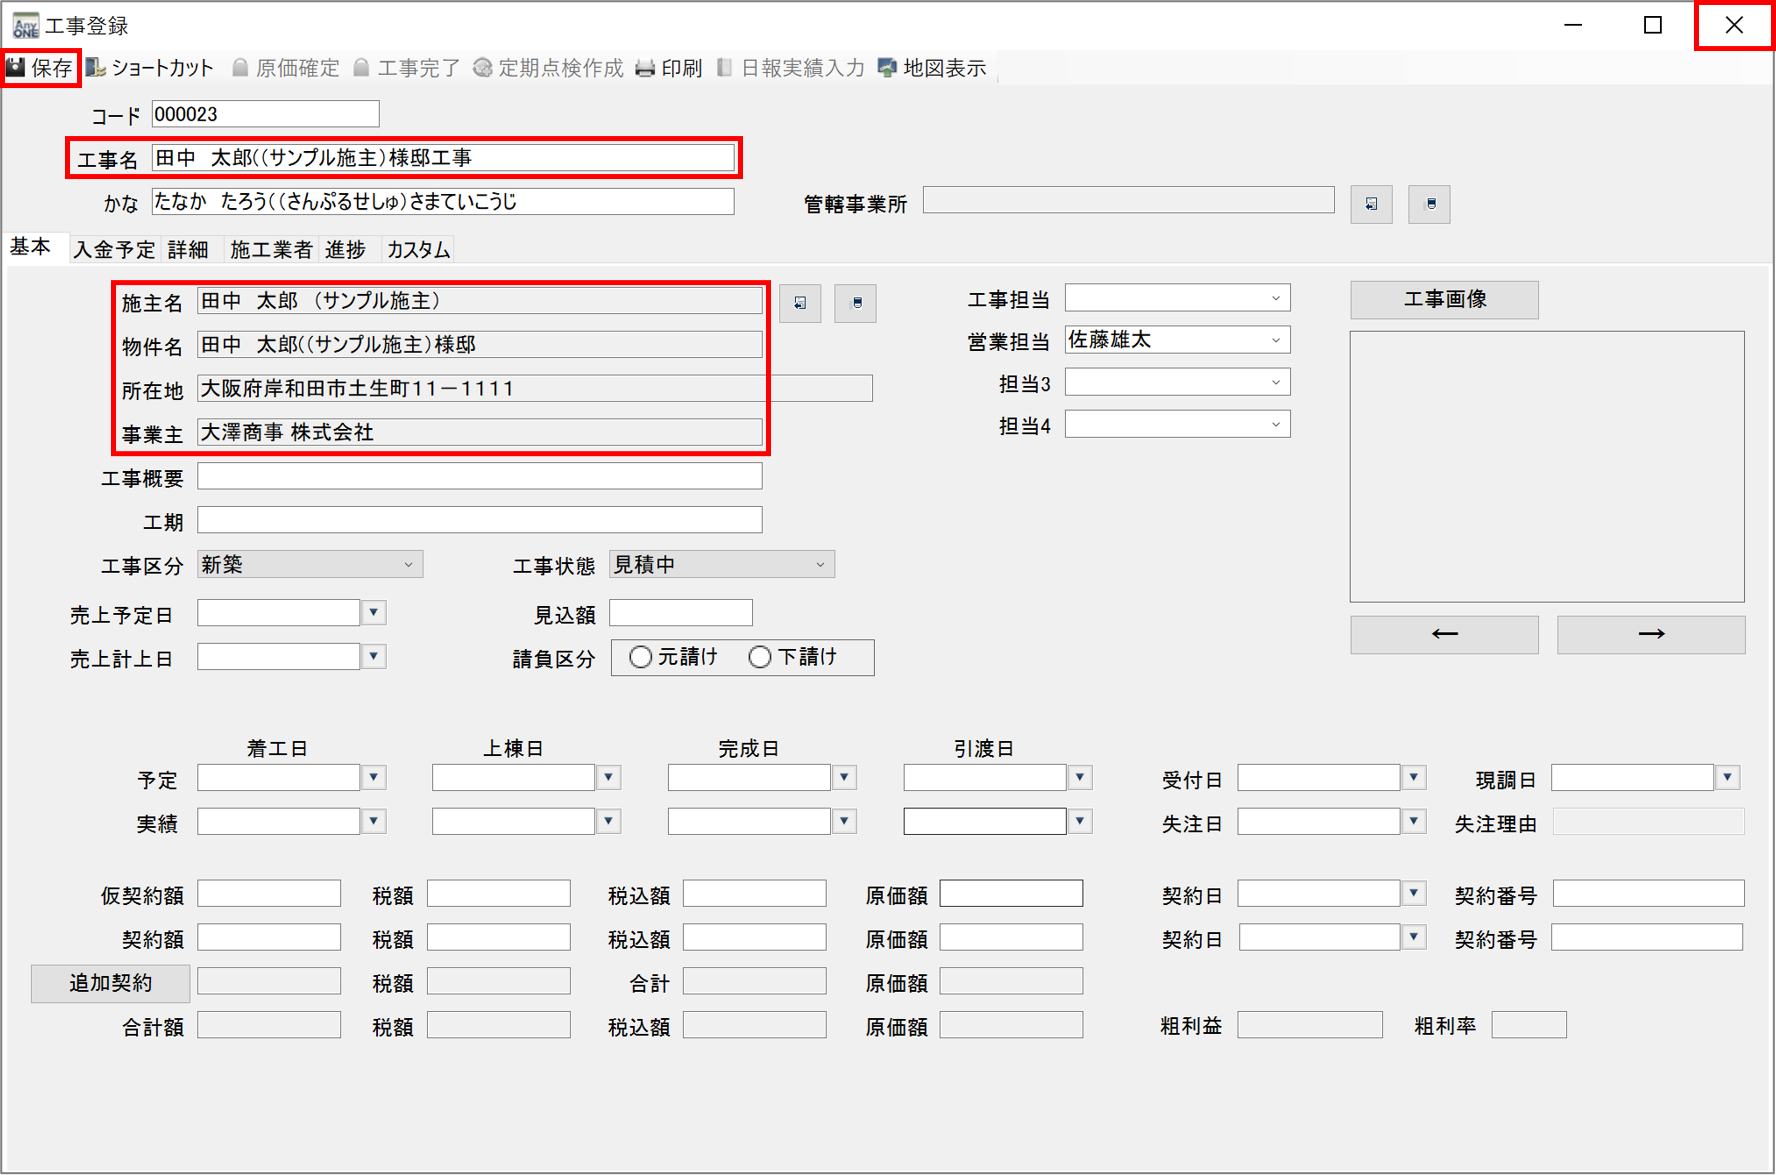Click the 日報実績入力 toolbar icon
This screenshot has width=1776, height=1175.
tap(725, 68)
